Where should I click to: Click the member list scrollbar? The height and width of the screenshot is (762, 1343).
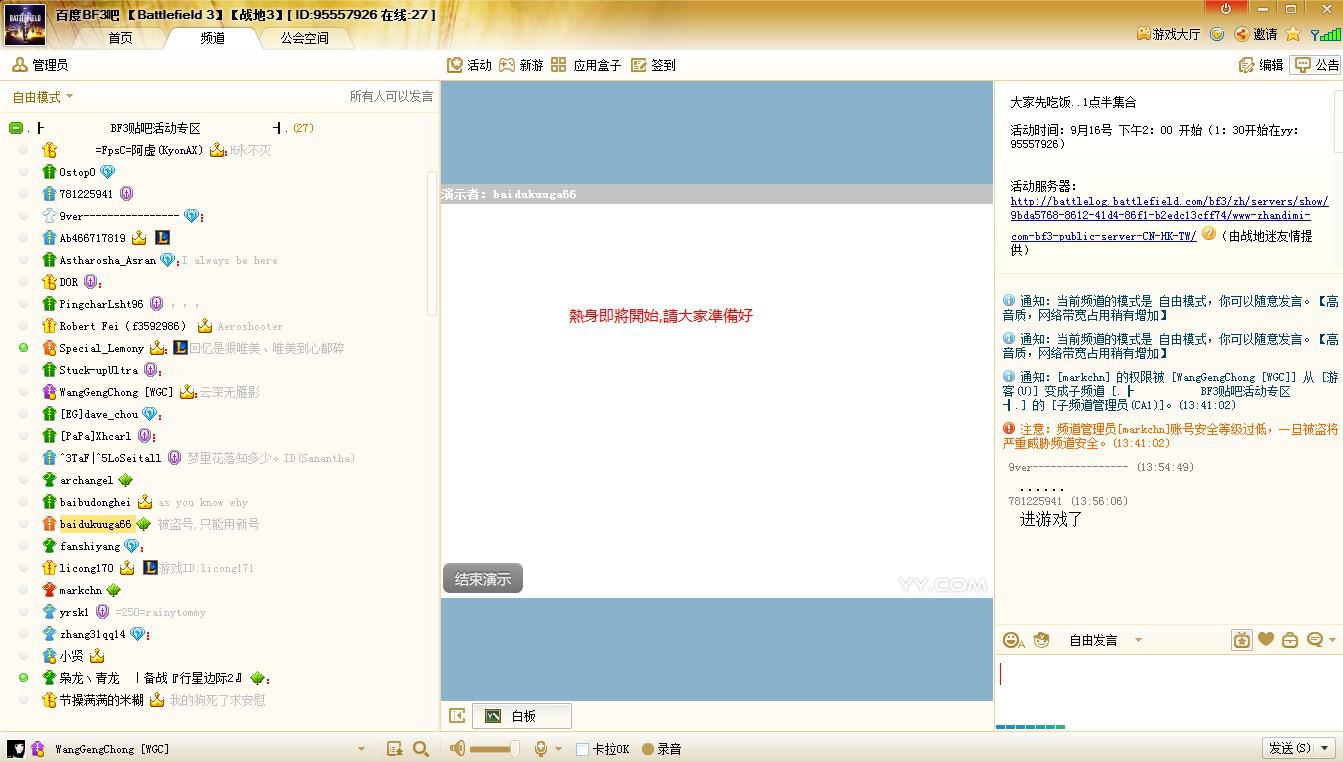(x=432, y=242)
